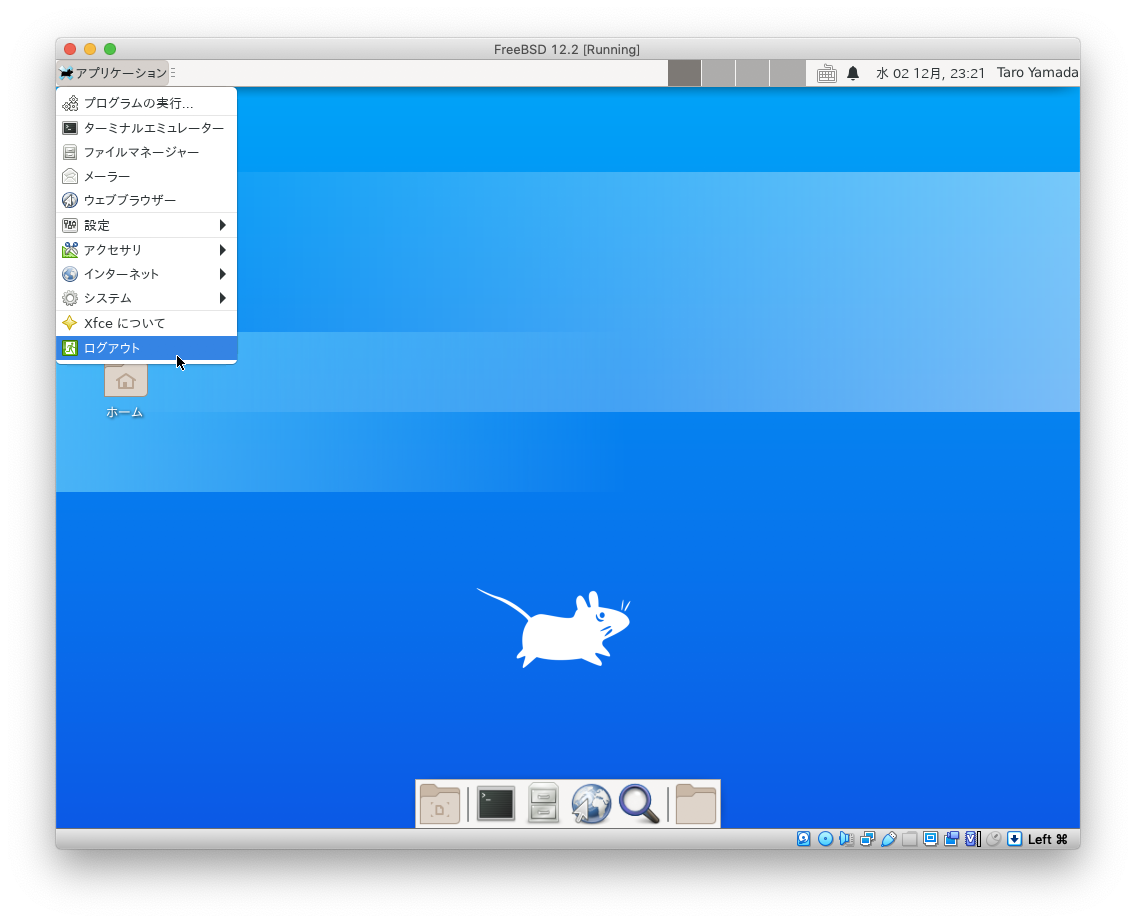
Task: Expand the インターネット submenu
Action: coord(146,274)
